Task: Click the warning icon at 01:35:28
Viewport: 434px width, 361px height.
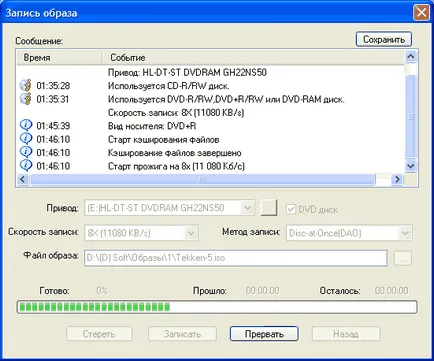Action: point(26,86)
